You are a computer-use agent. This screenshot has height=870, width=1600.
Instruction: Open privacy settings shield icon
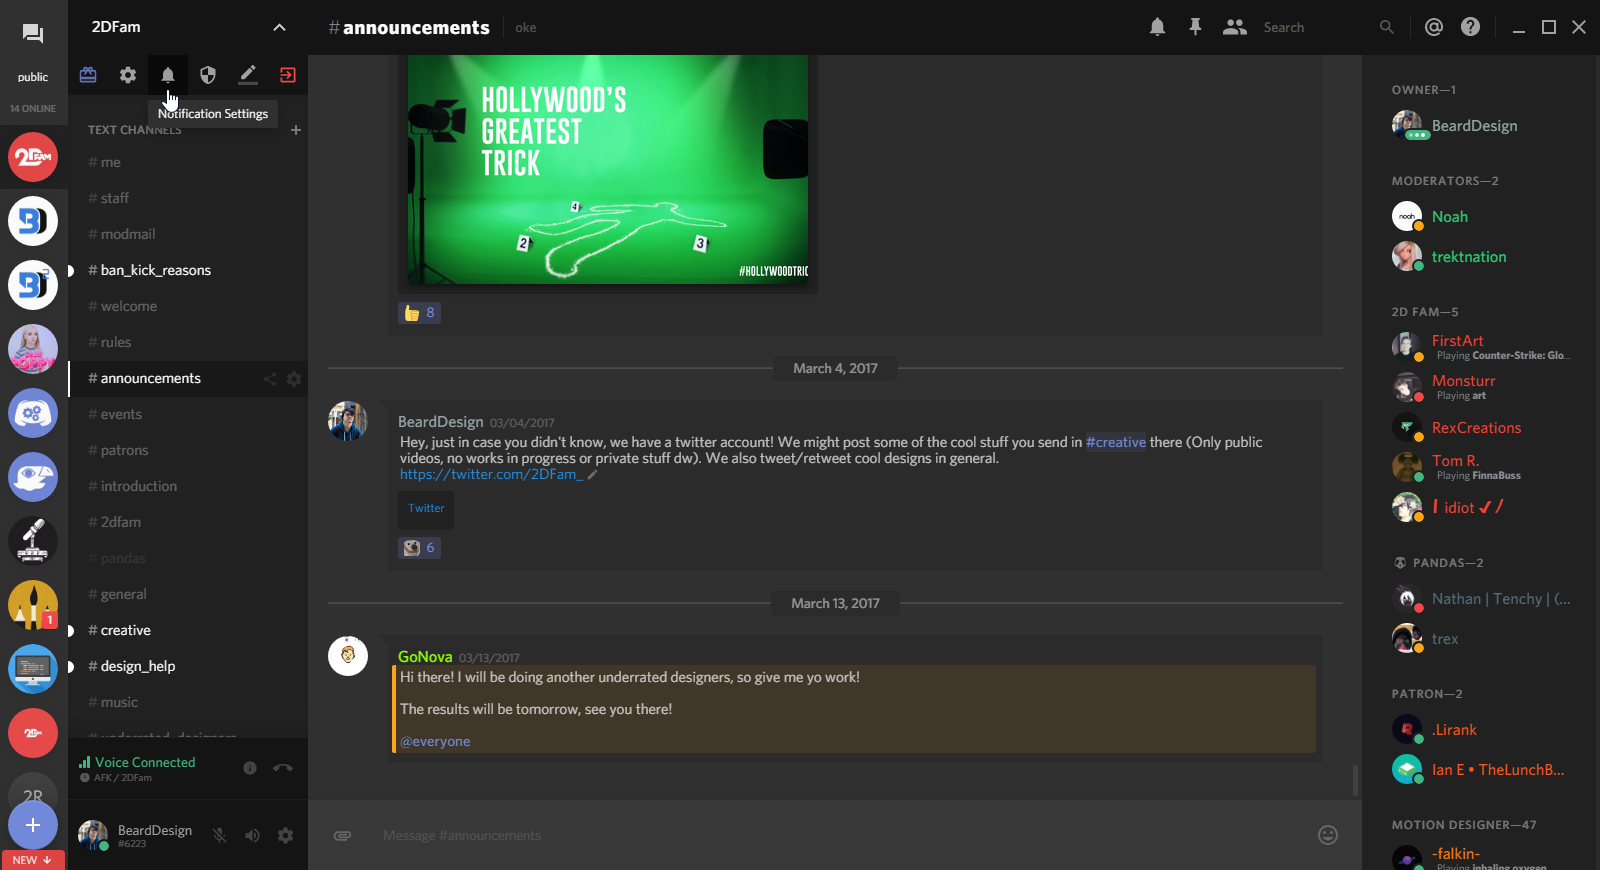(x=208, y=75)
